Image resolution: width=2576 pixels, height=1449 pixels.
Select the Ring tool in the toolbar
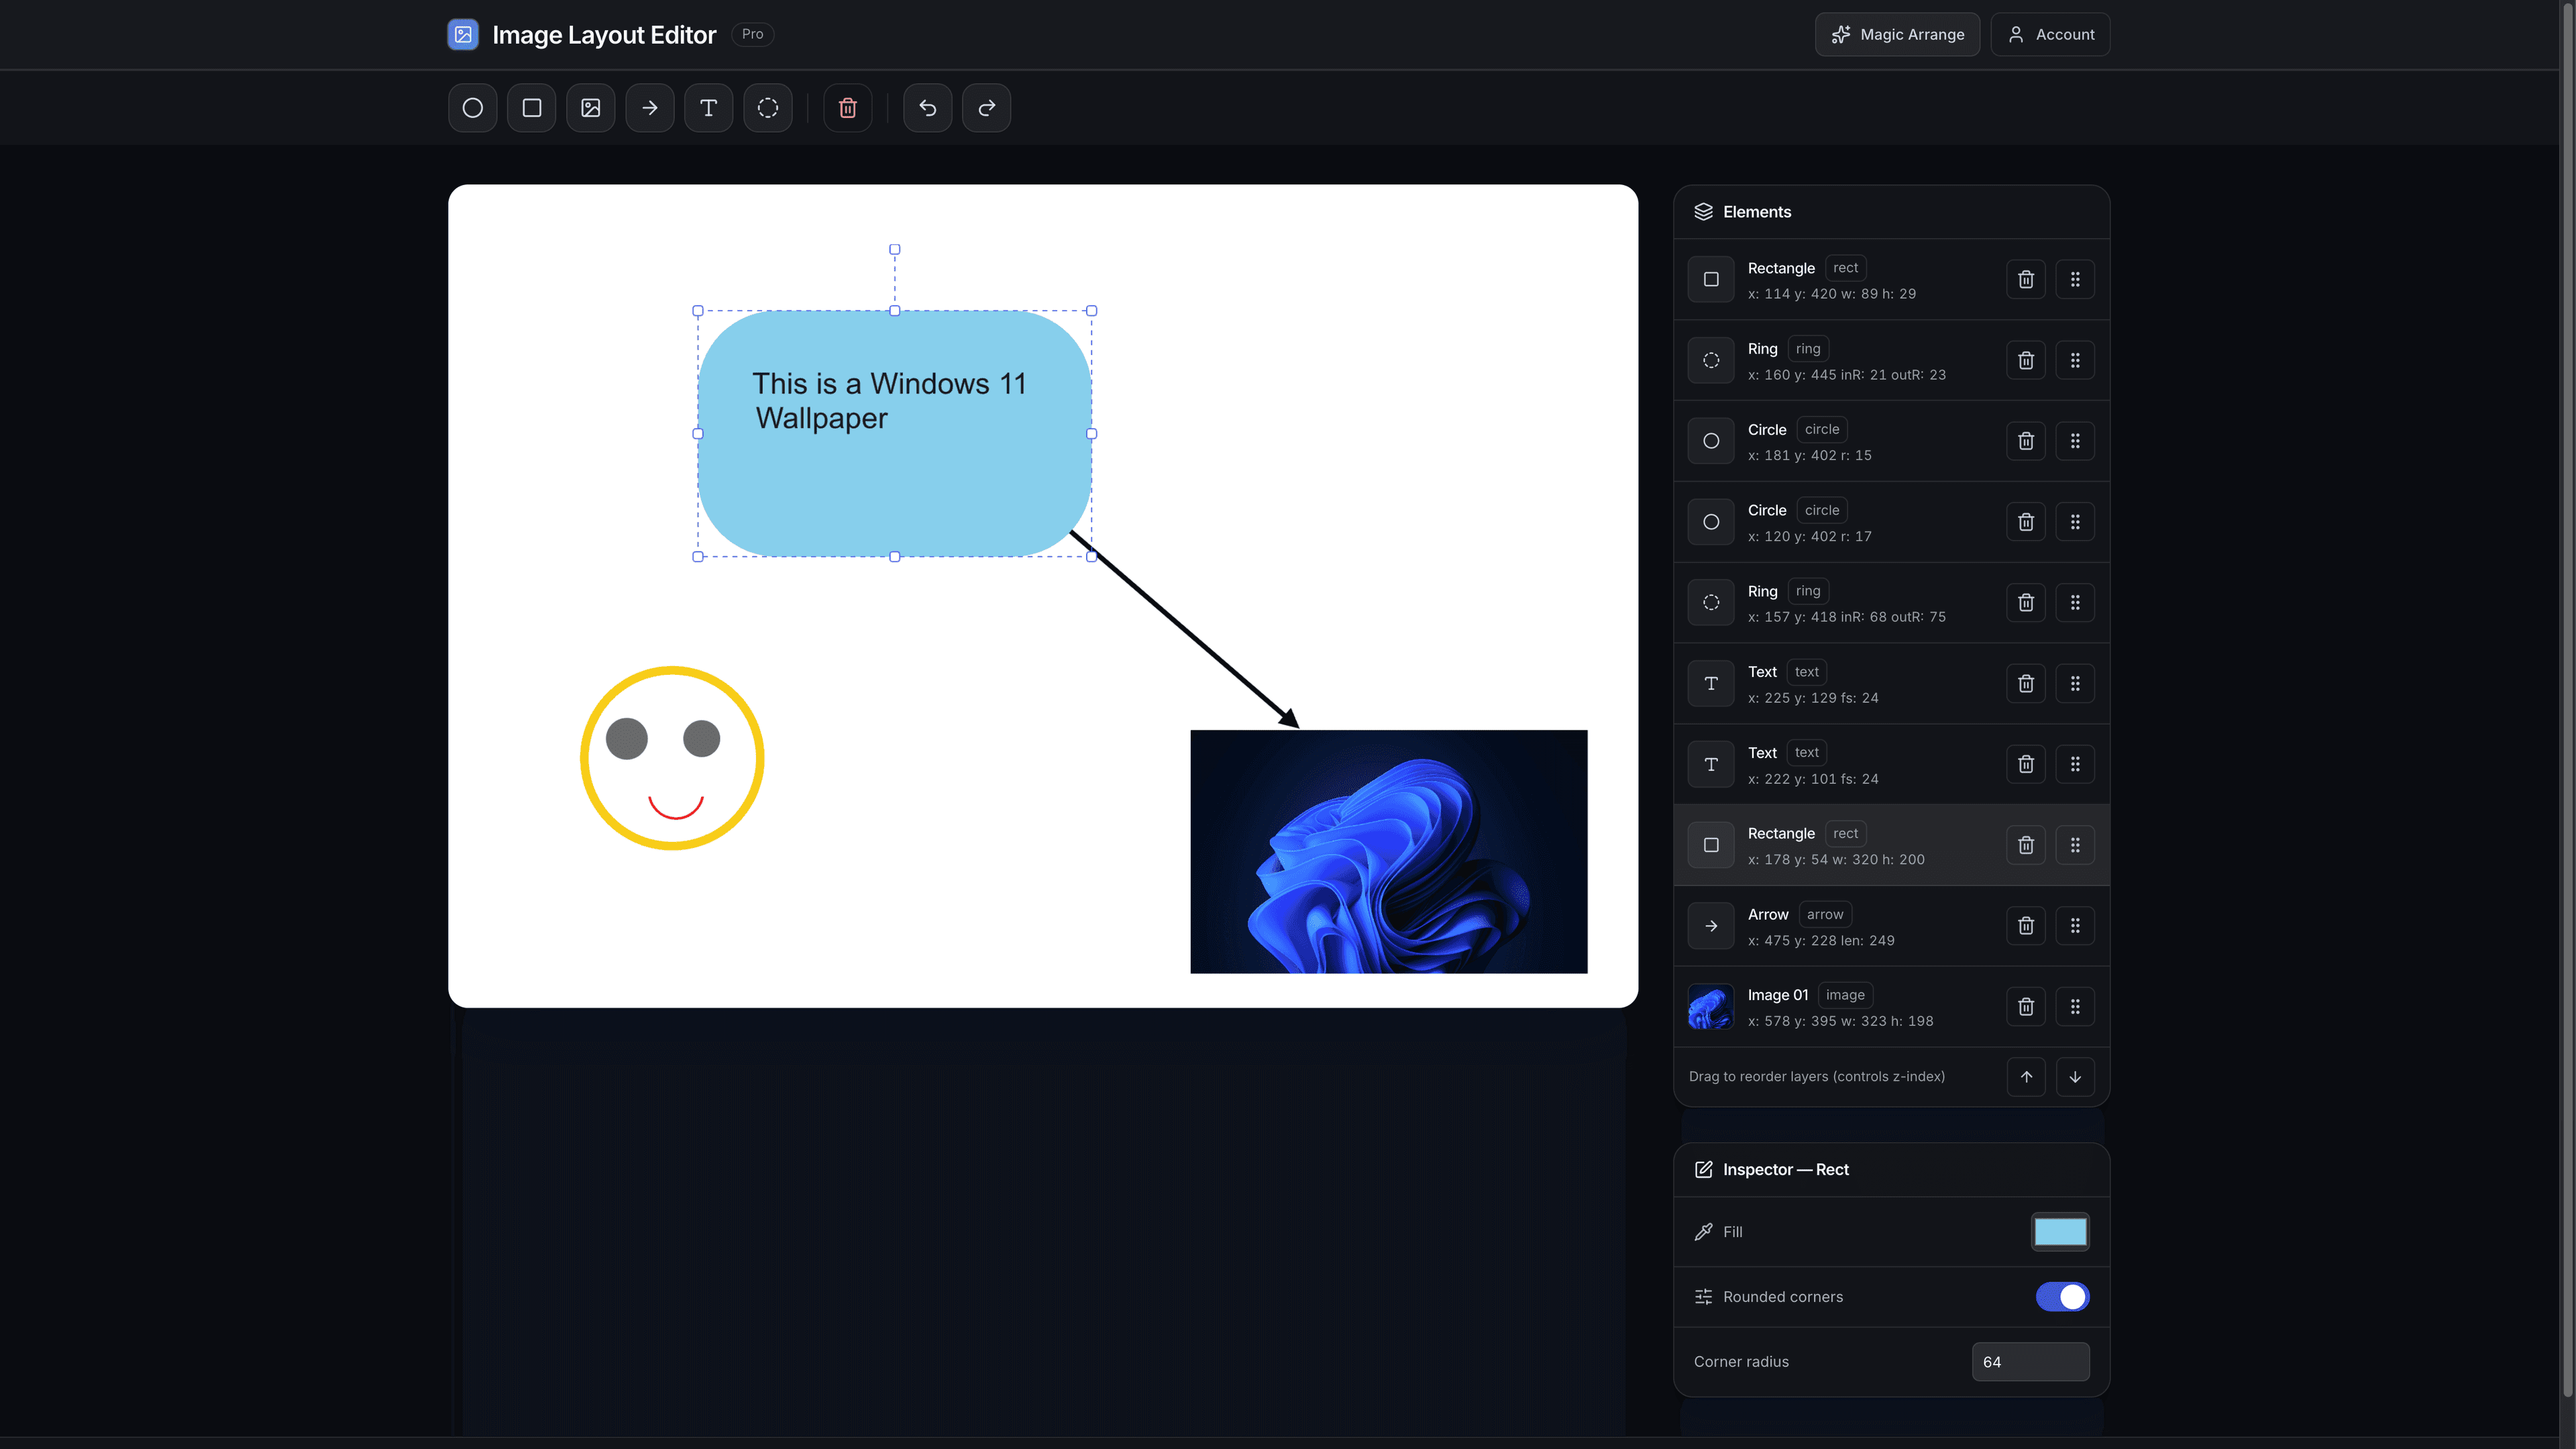click(767, 108)
